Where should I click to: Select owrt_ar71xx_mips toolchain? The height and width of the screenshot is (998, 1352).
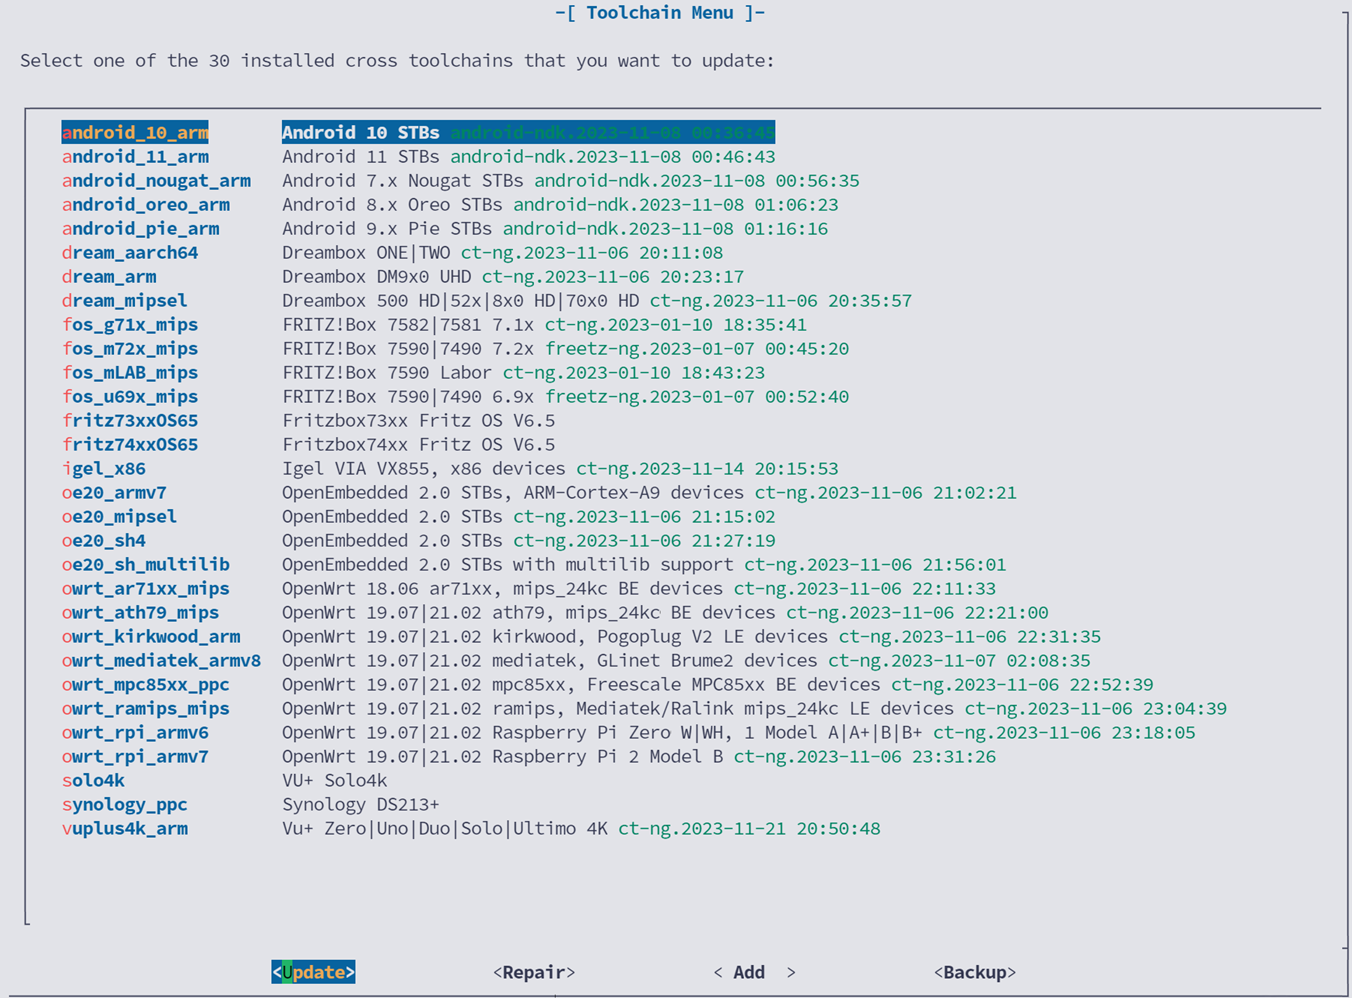point(146,588)
